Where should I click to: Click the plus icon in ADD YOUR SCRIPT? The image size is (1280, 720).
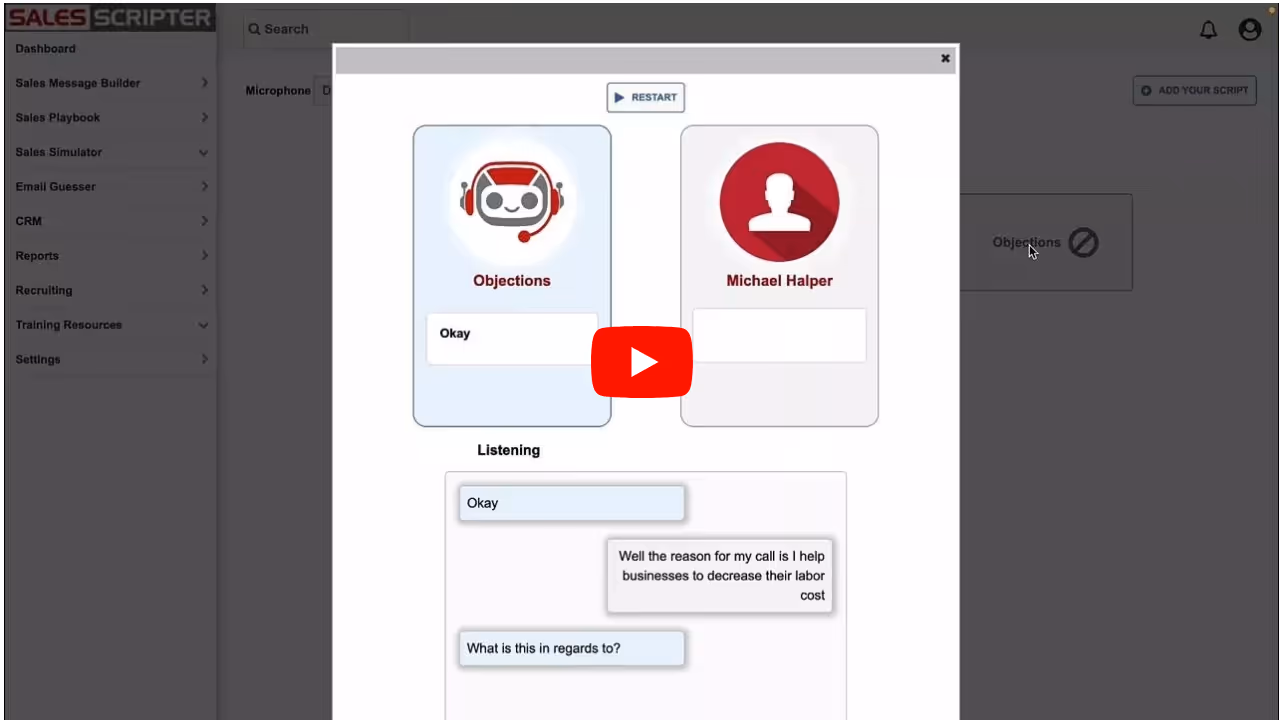(x=1146, y=90)
